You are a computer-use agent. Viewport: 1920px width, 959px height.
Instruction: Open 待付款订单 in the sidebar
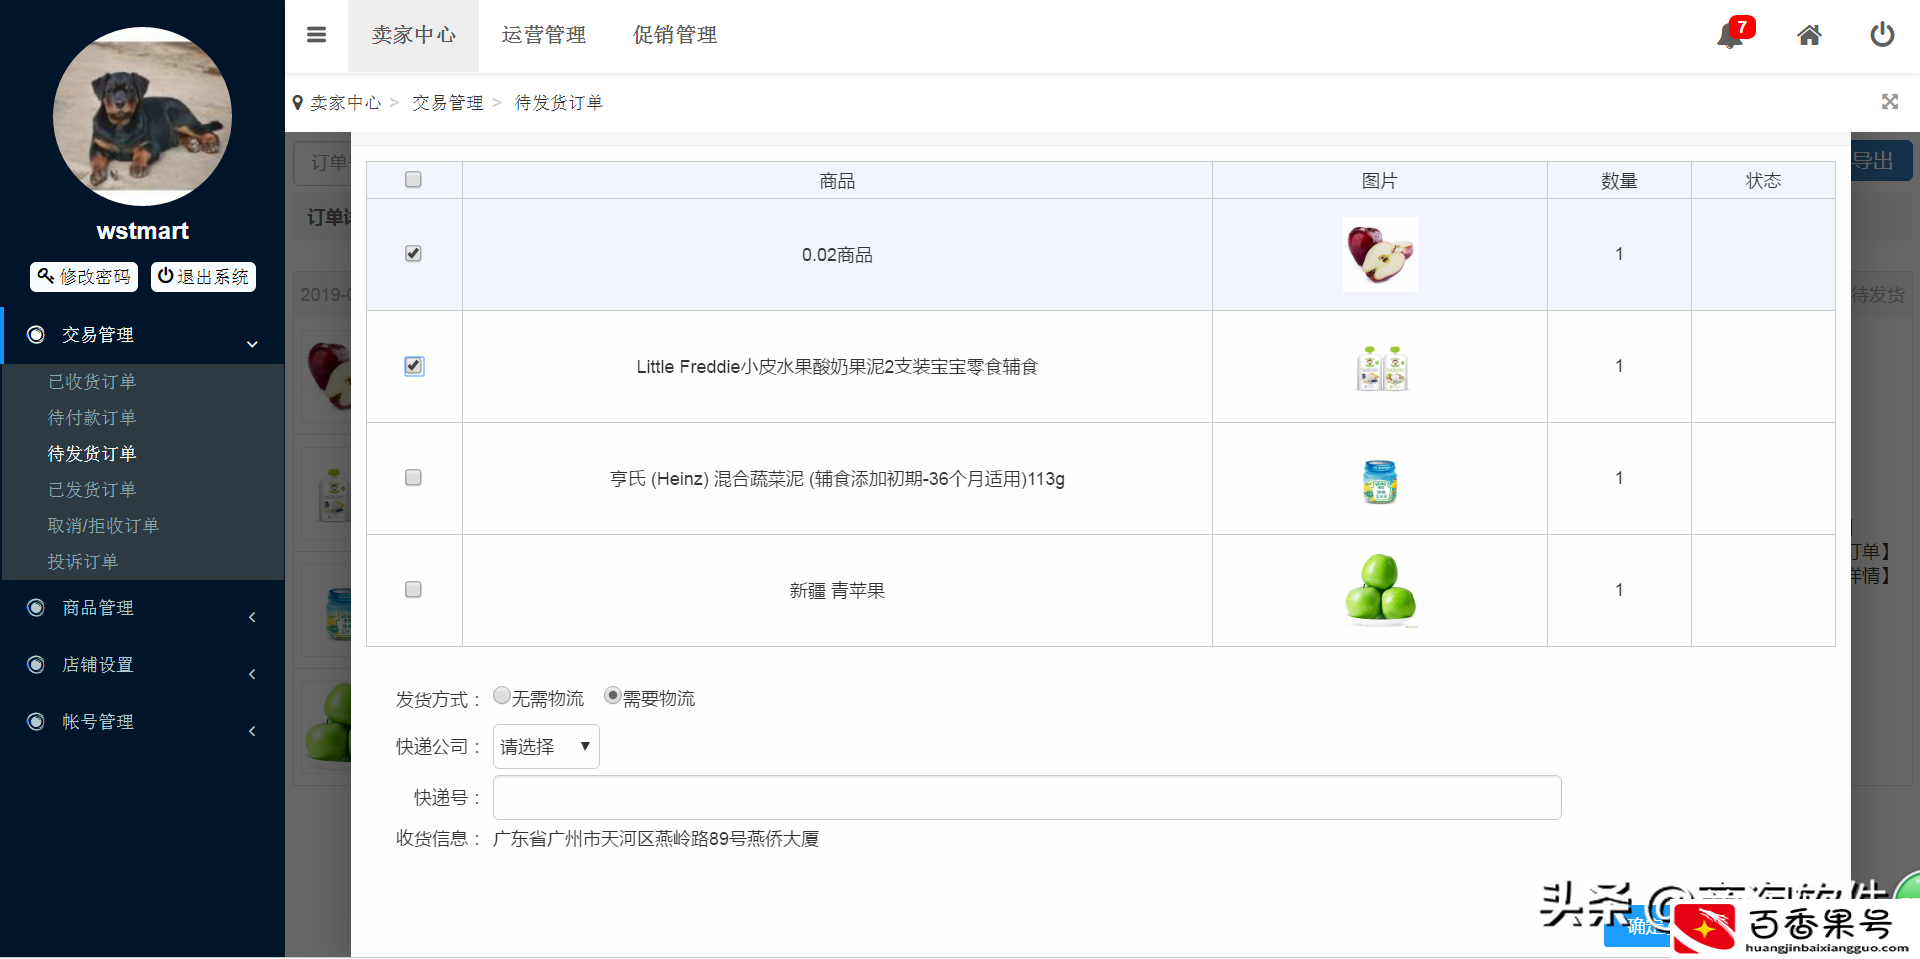pyautogui.click(x=92, y=418)
